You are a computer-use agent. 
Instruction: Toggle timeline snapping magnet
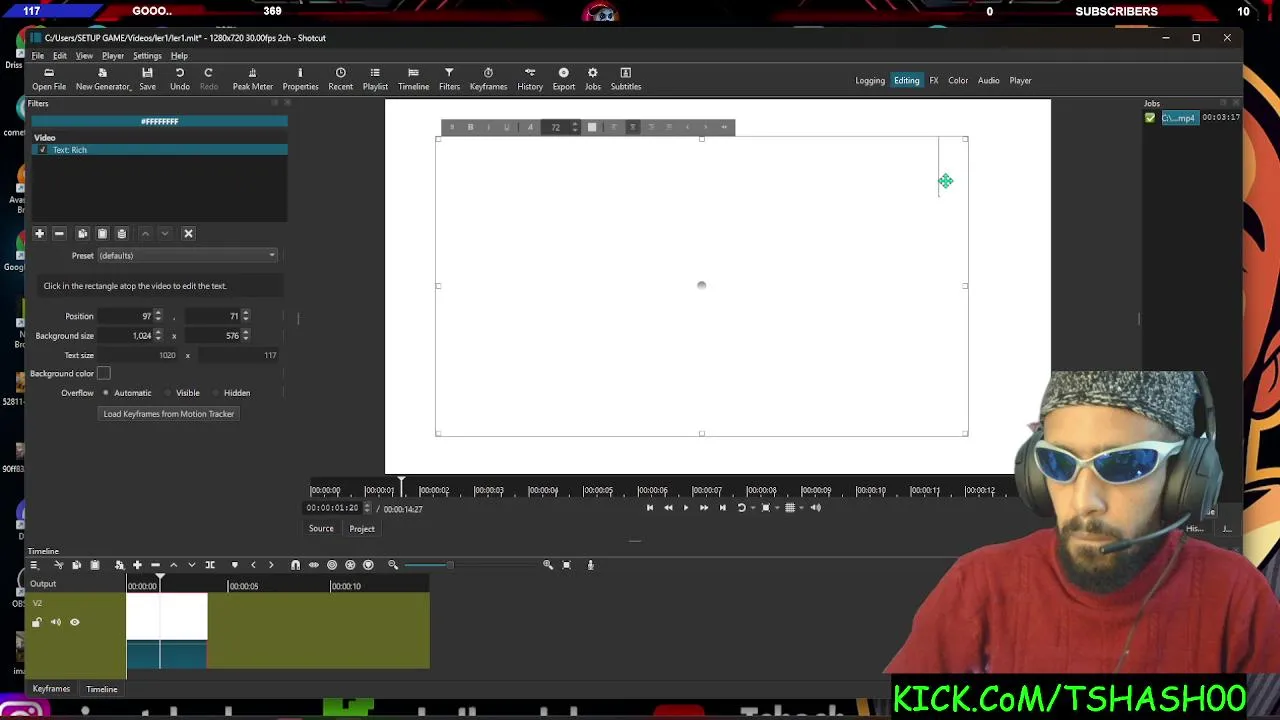[x=295, y=565]
